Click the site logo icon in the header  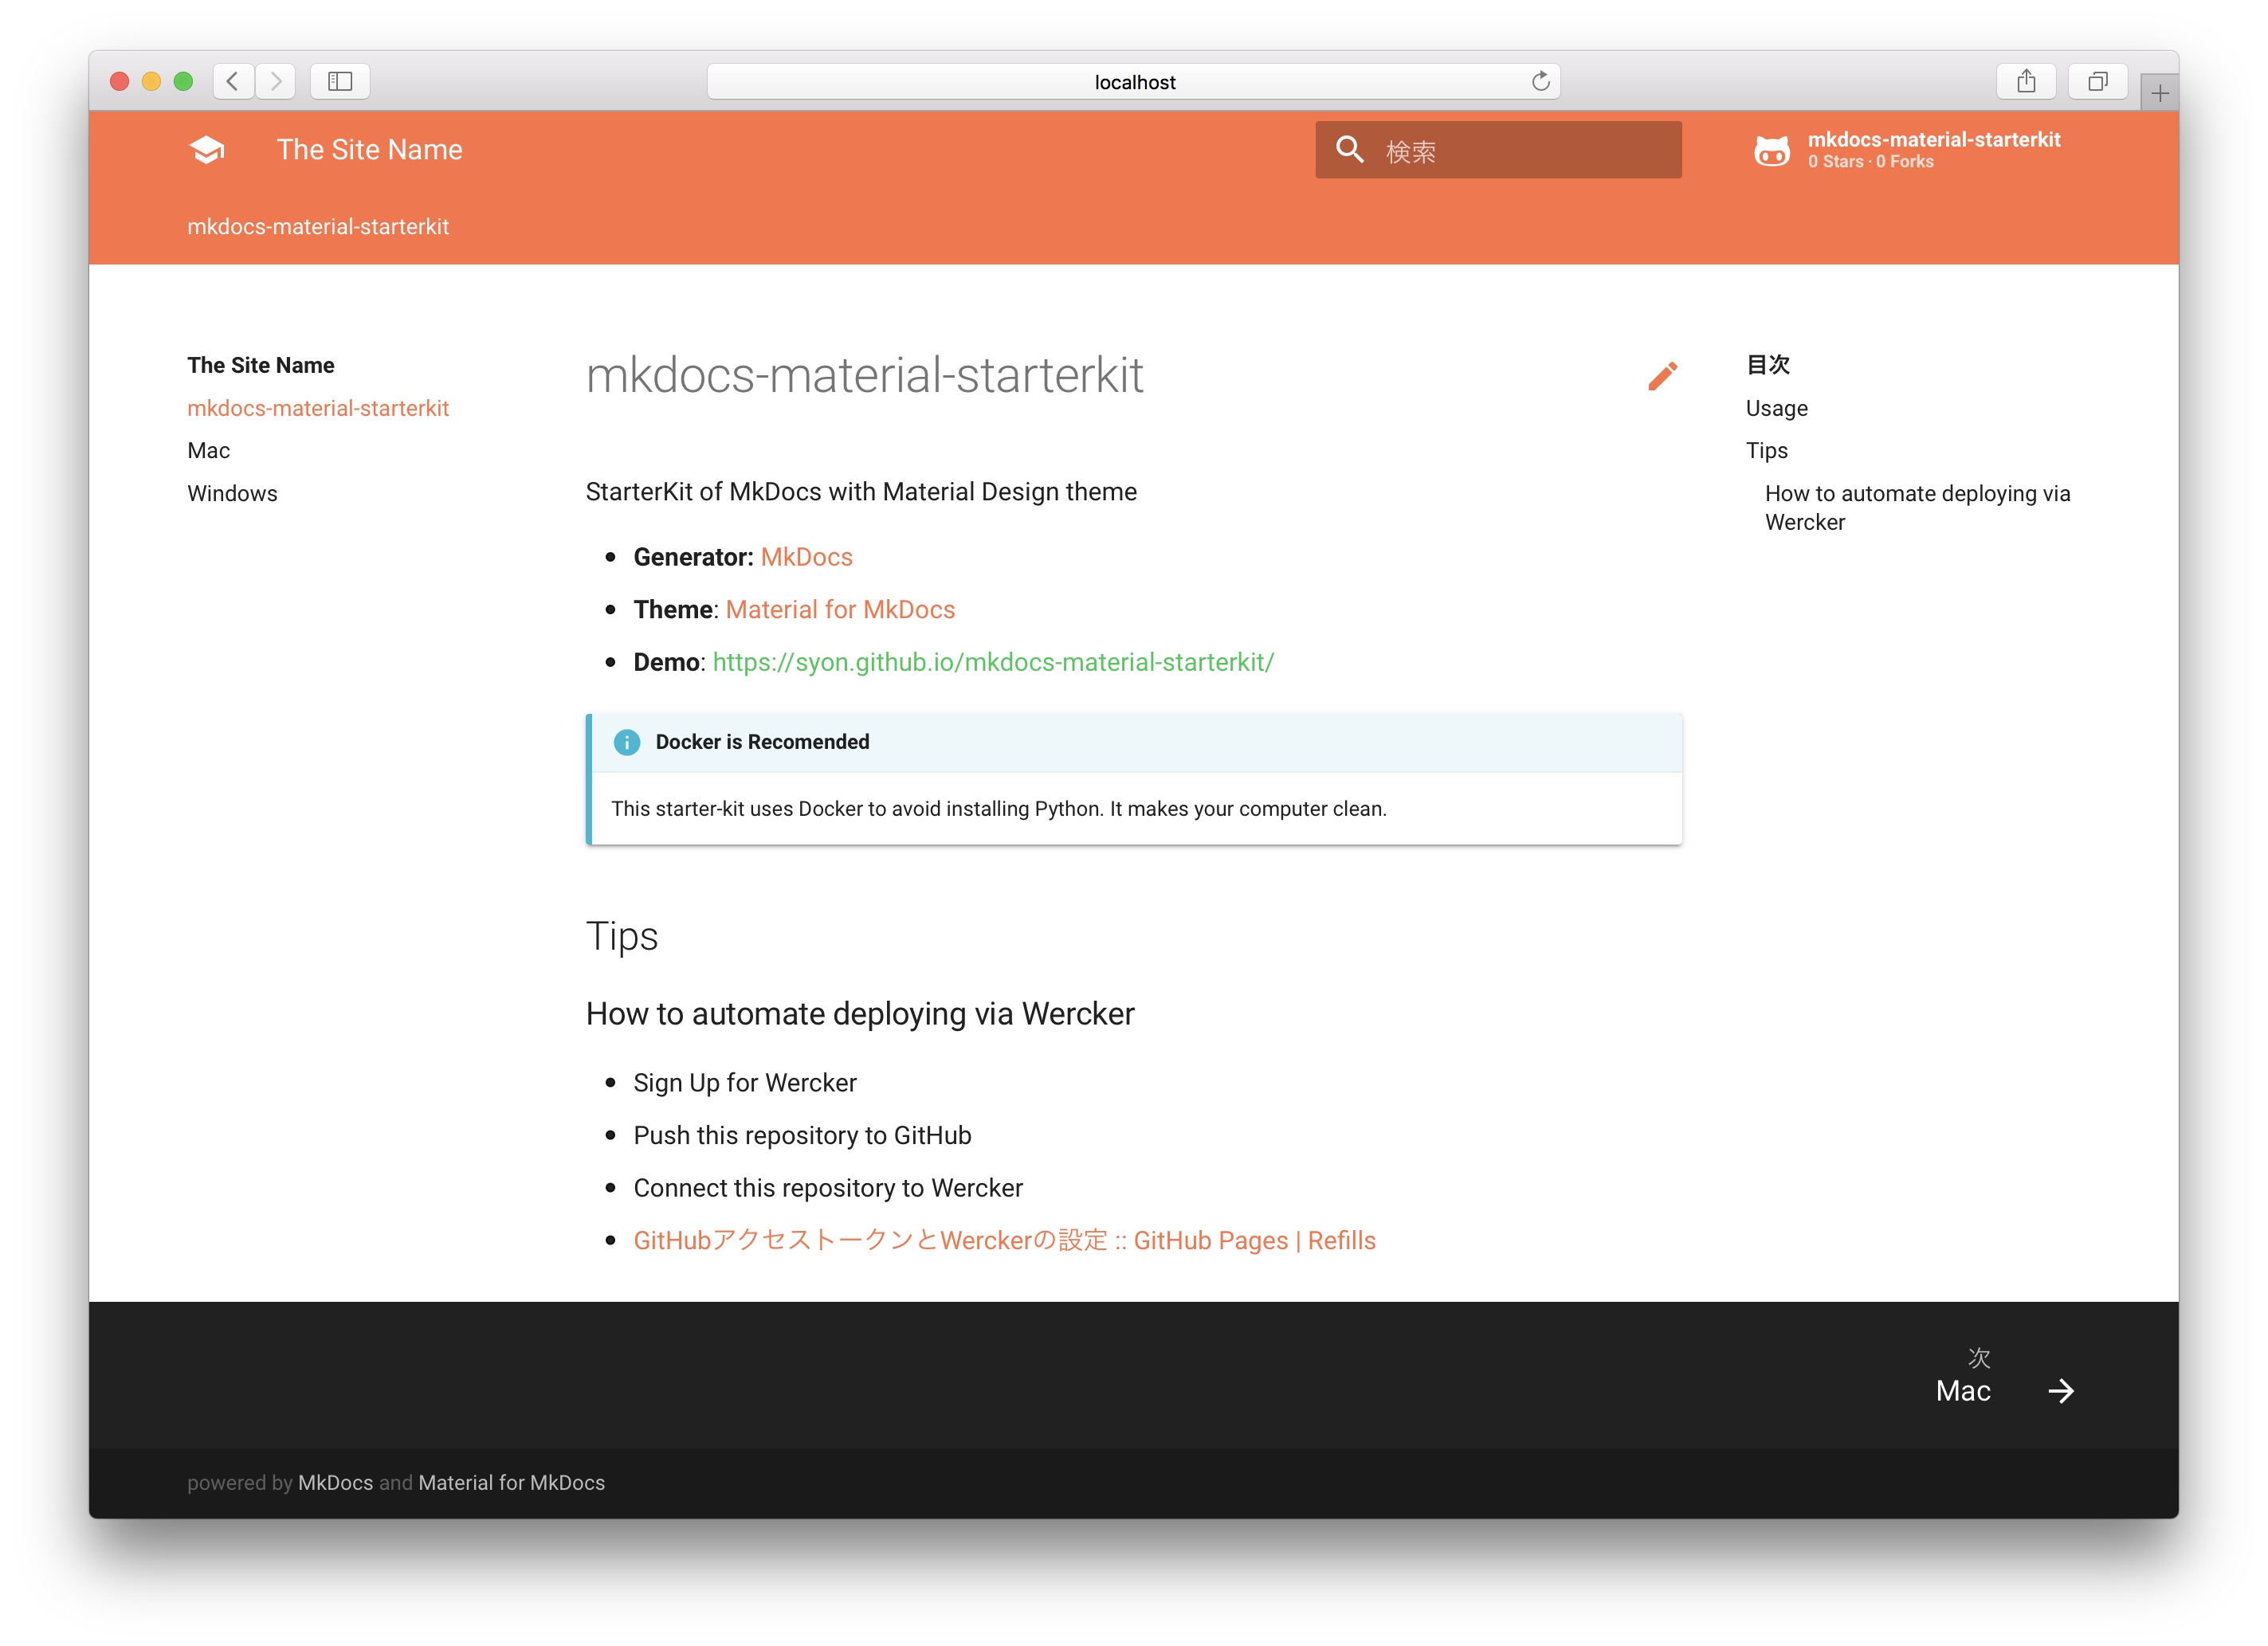(206, 148)
